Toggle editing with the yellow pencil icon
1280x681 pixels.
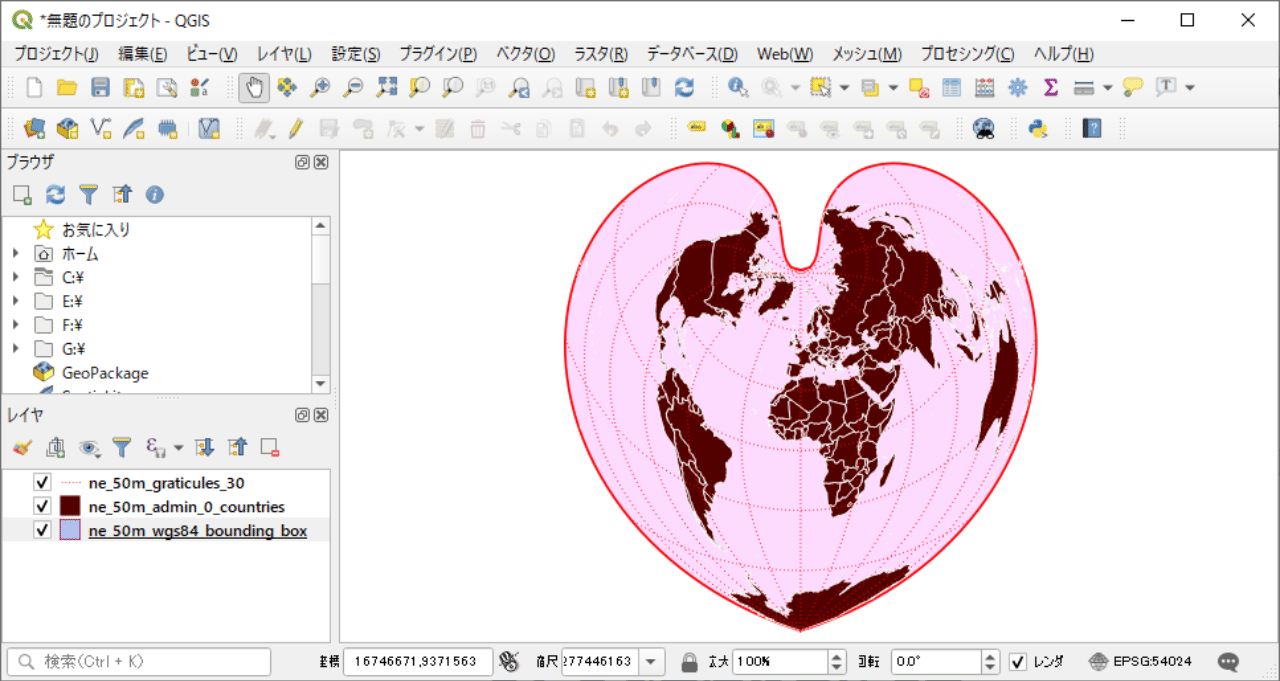tap(296, 128)
